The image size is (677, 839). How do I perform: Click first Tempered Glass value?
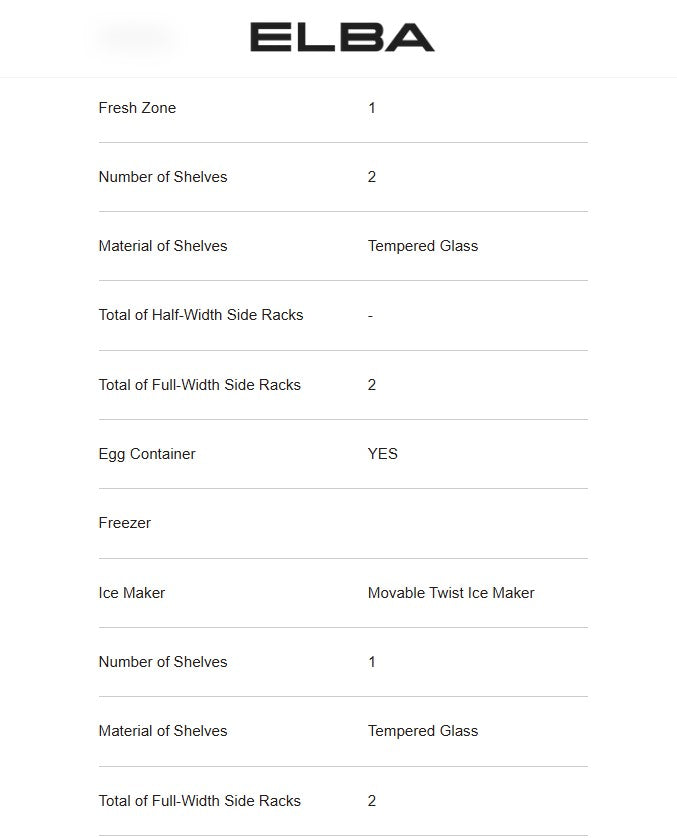click(423, 246)
